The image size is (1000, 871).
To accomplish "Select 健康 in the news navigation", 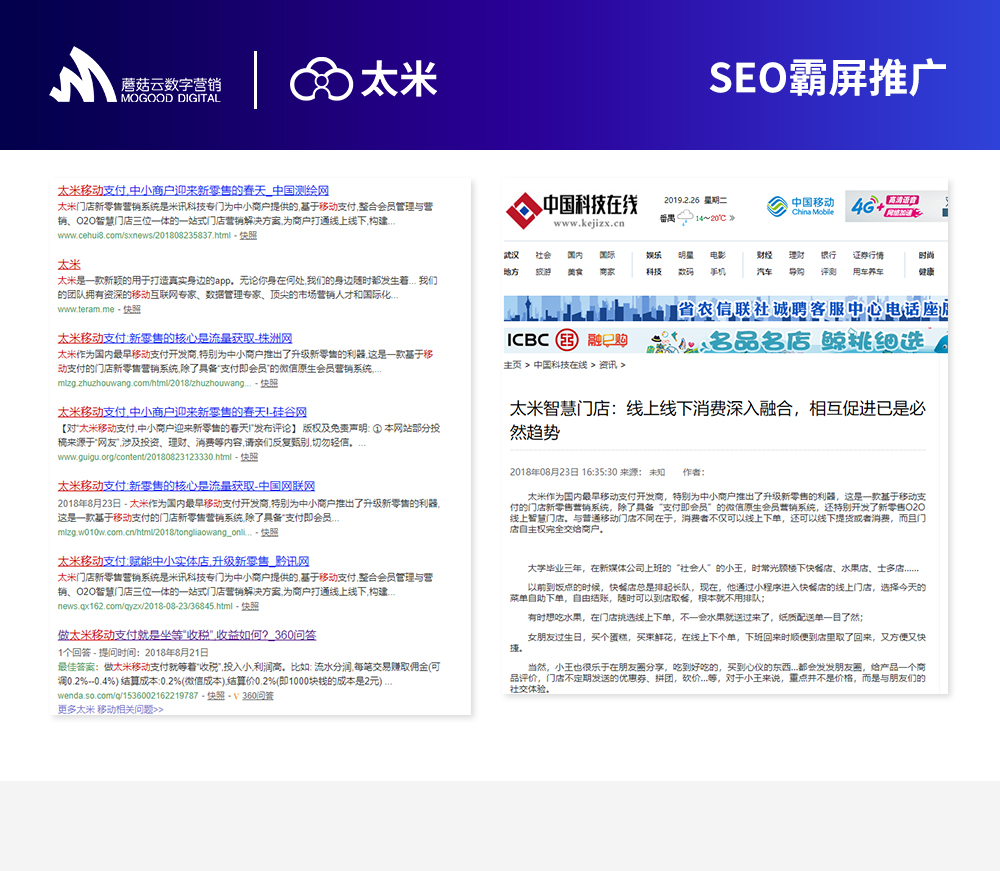I will tap(927, 272).
